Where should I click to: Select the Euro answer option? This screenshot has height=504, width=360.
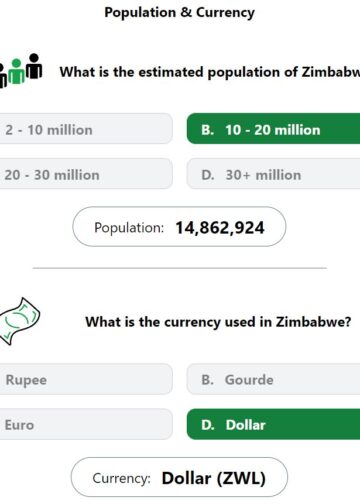(x=86, y=424)
